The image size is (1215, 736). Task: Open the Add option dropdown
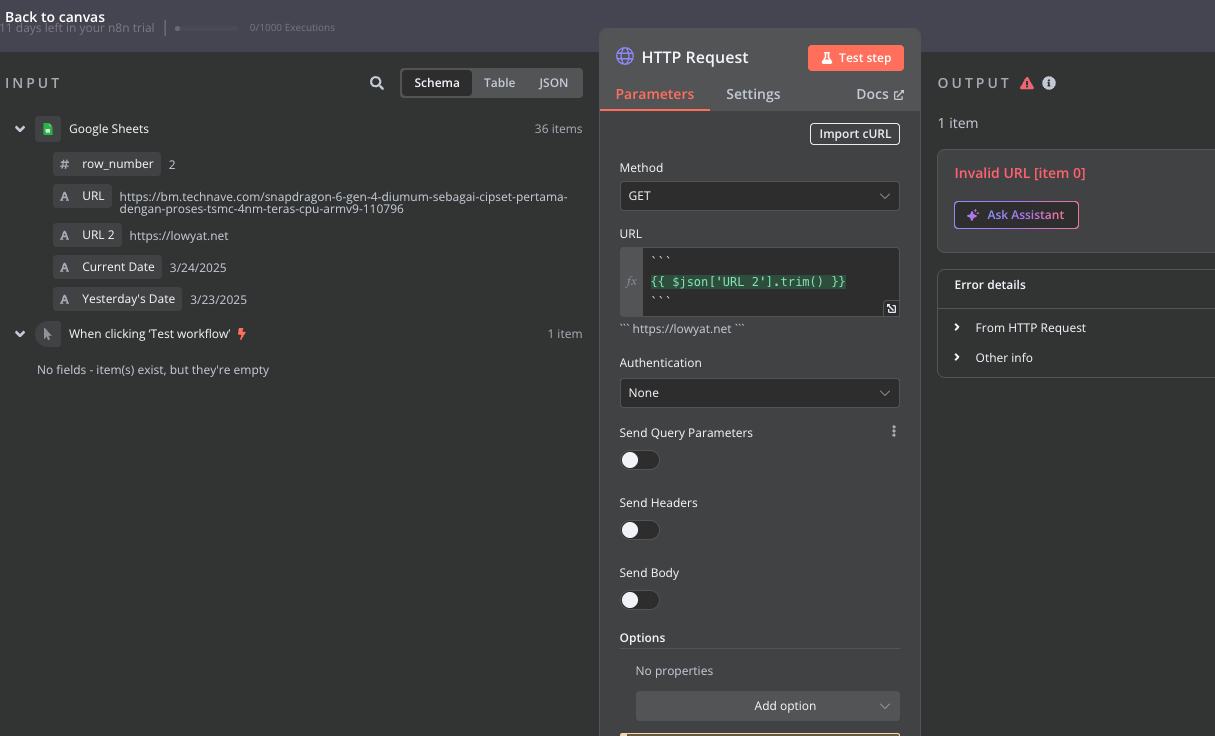[x=767, y=706]
